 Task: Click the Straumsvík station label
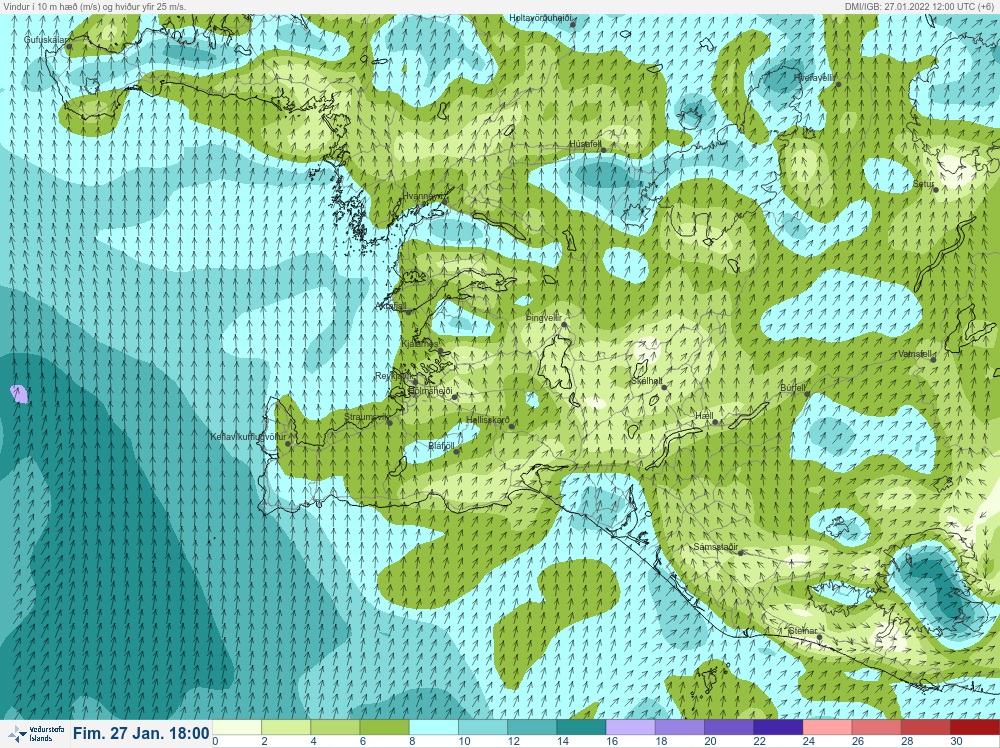(365, 417)
